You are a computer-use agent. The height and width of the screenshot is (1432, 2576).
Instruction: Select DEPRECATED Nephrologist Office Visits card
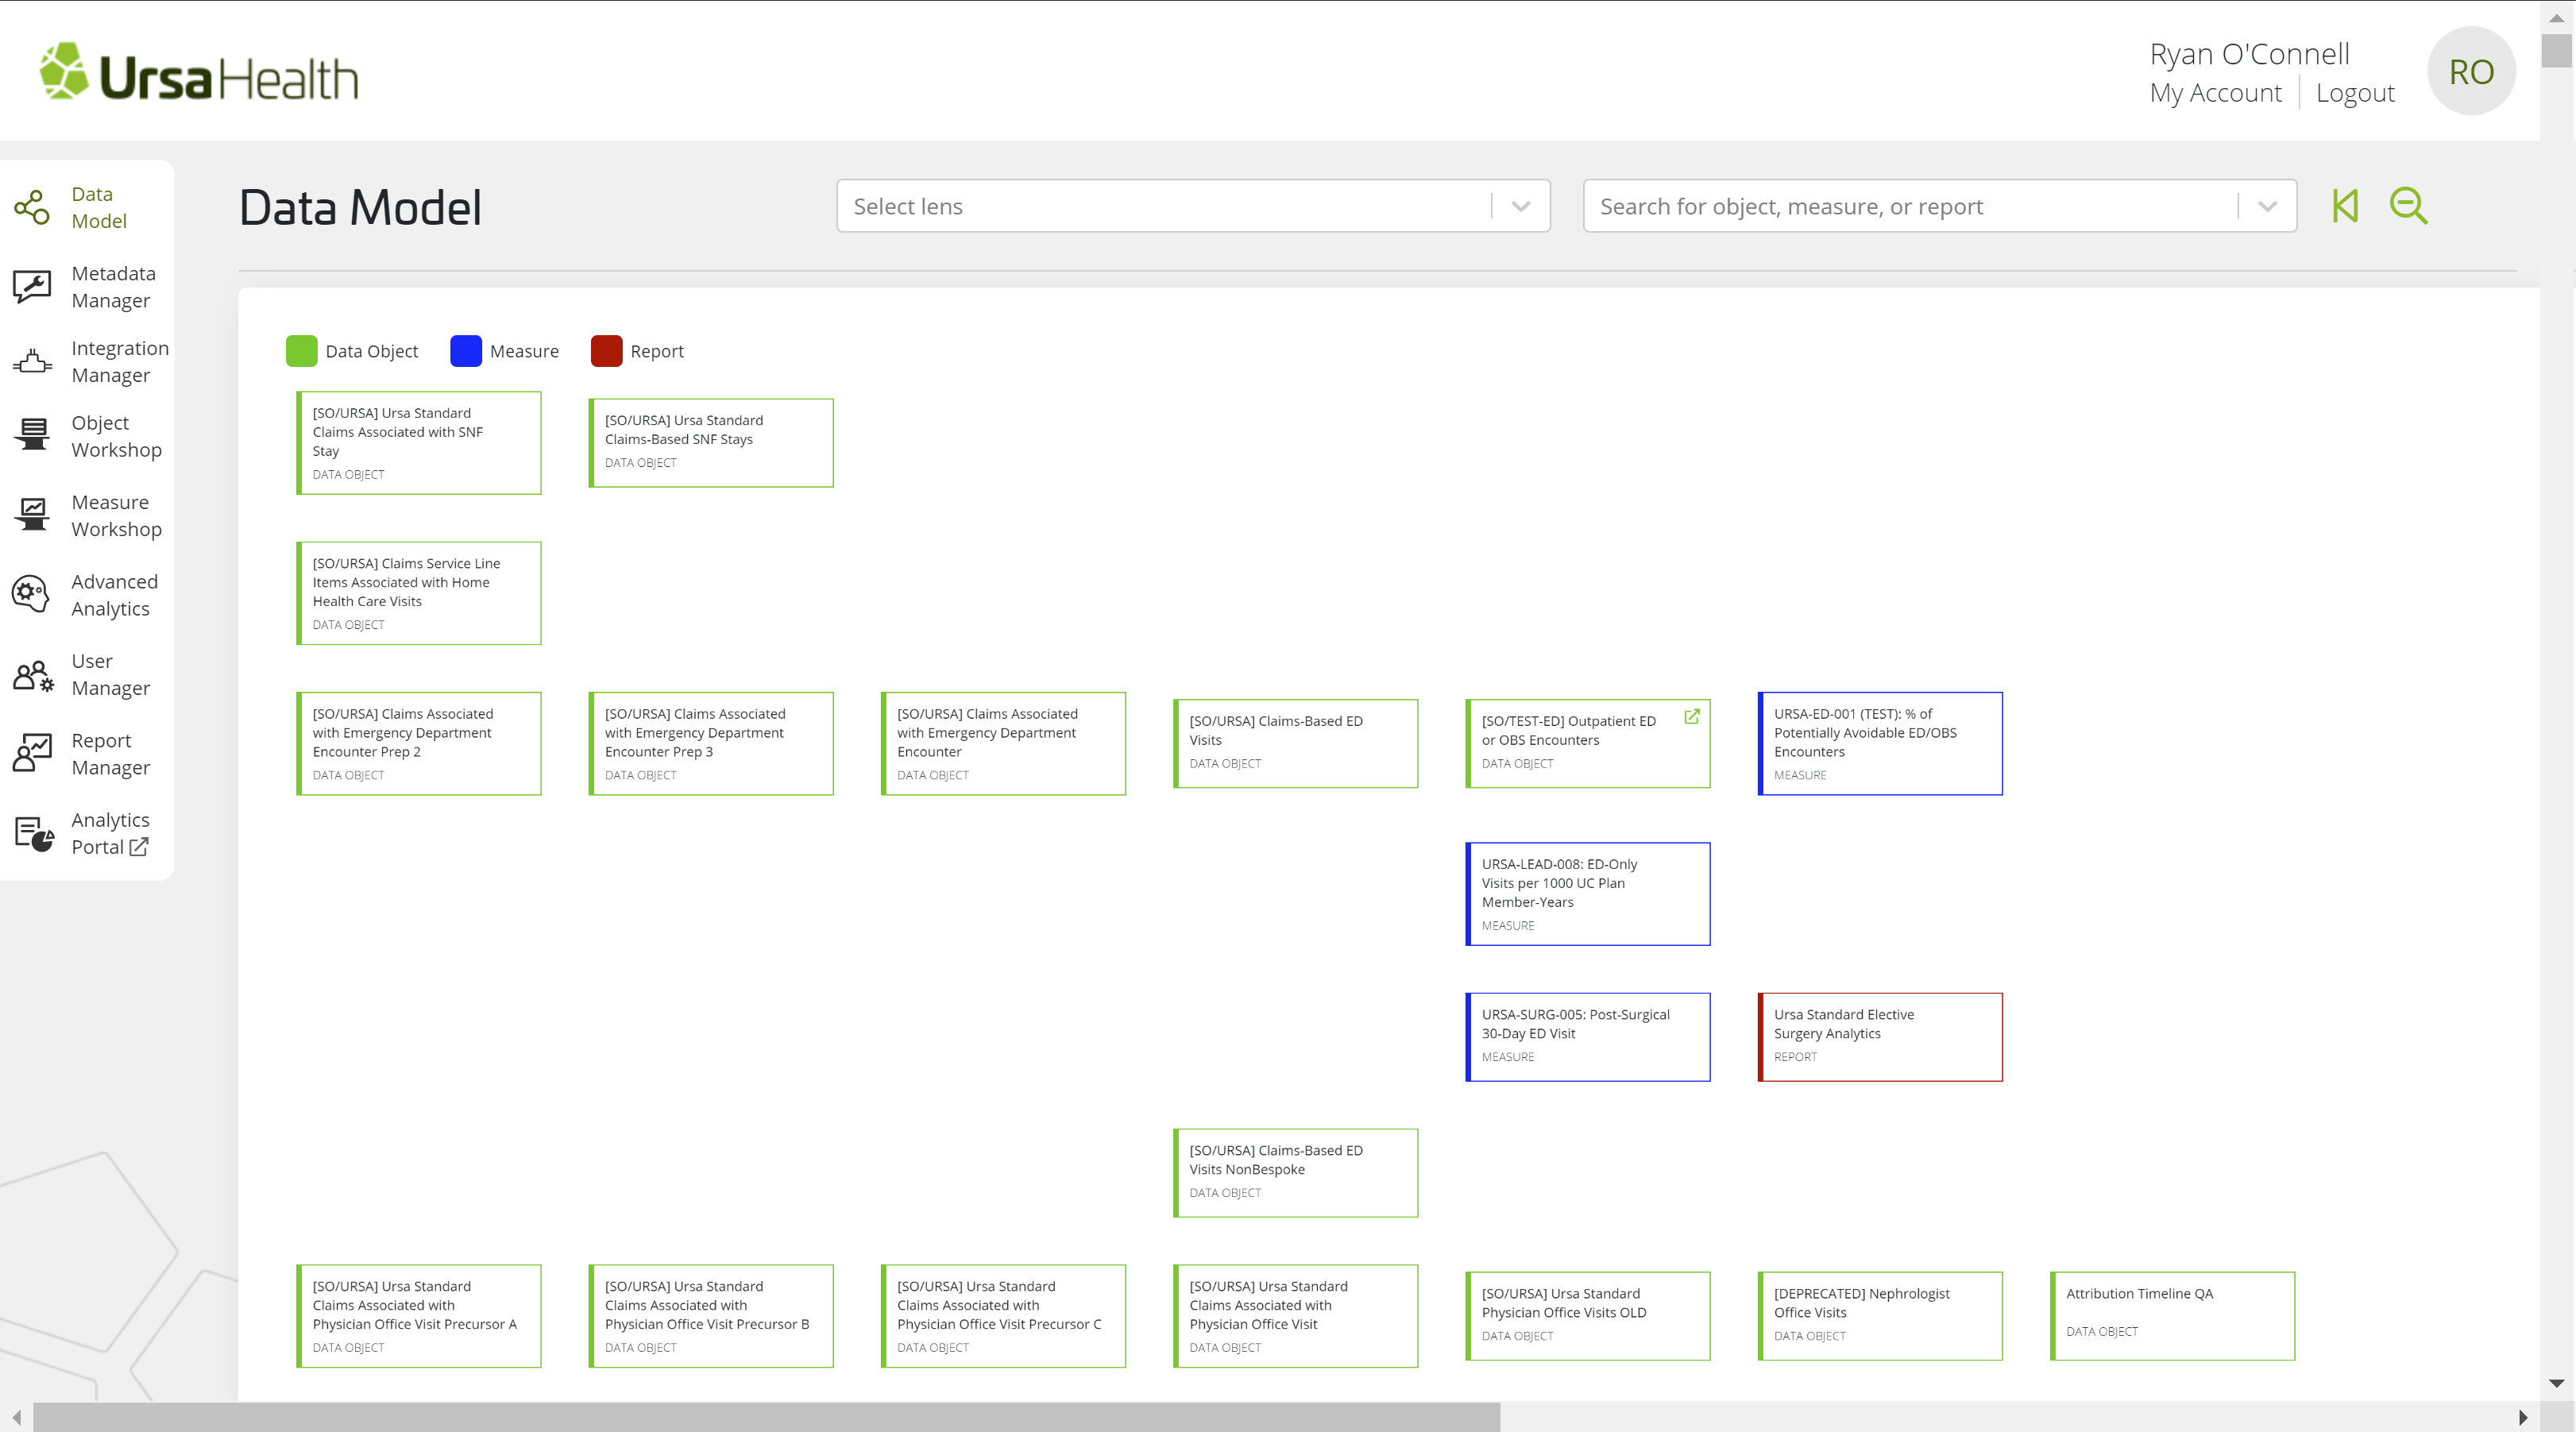point(1880,1316)
